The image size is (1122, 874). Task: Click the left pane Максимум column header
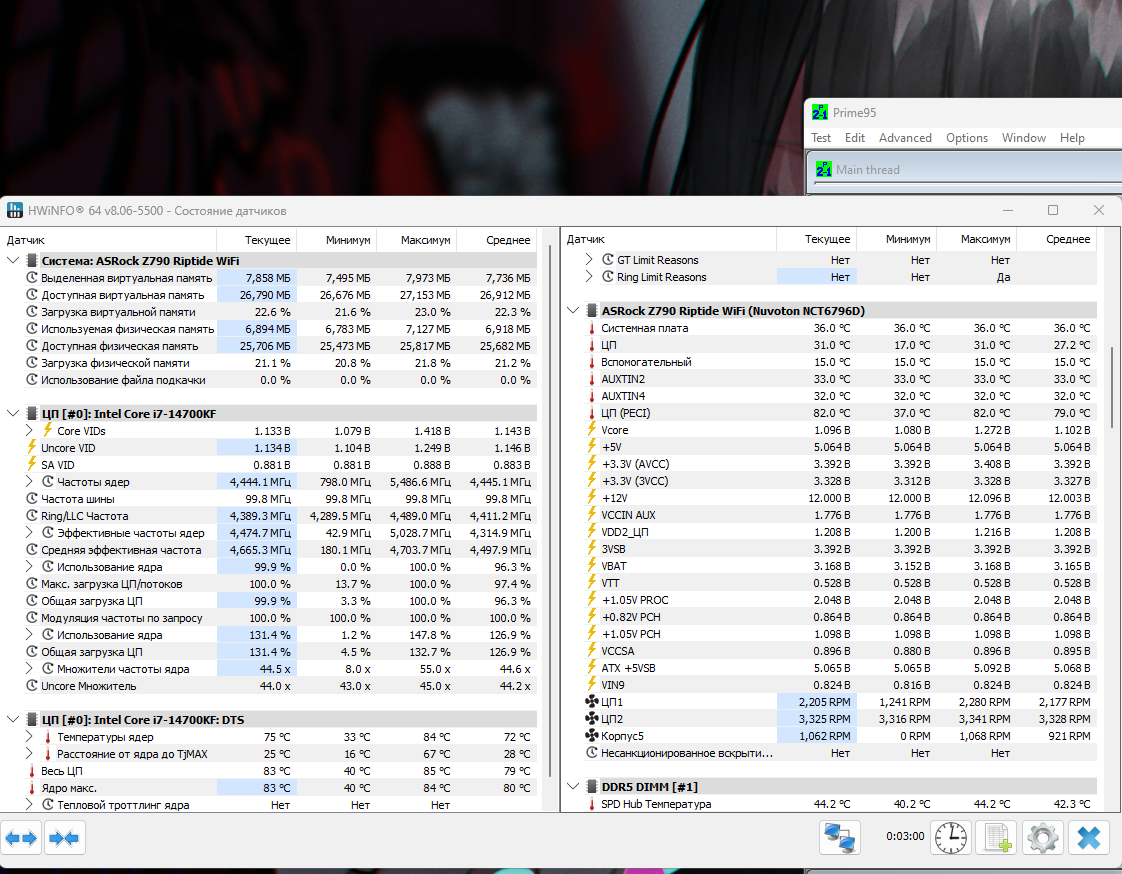click(x=416, y=240)
